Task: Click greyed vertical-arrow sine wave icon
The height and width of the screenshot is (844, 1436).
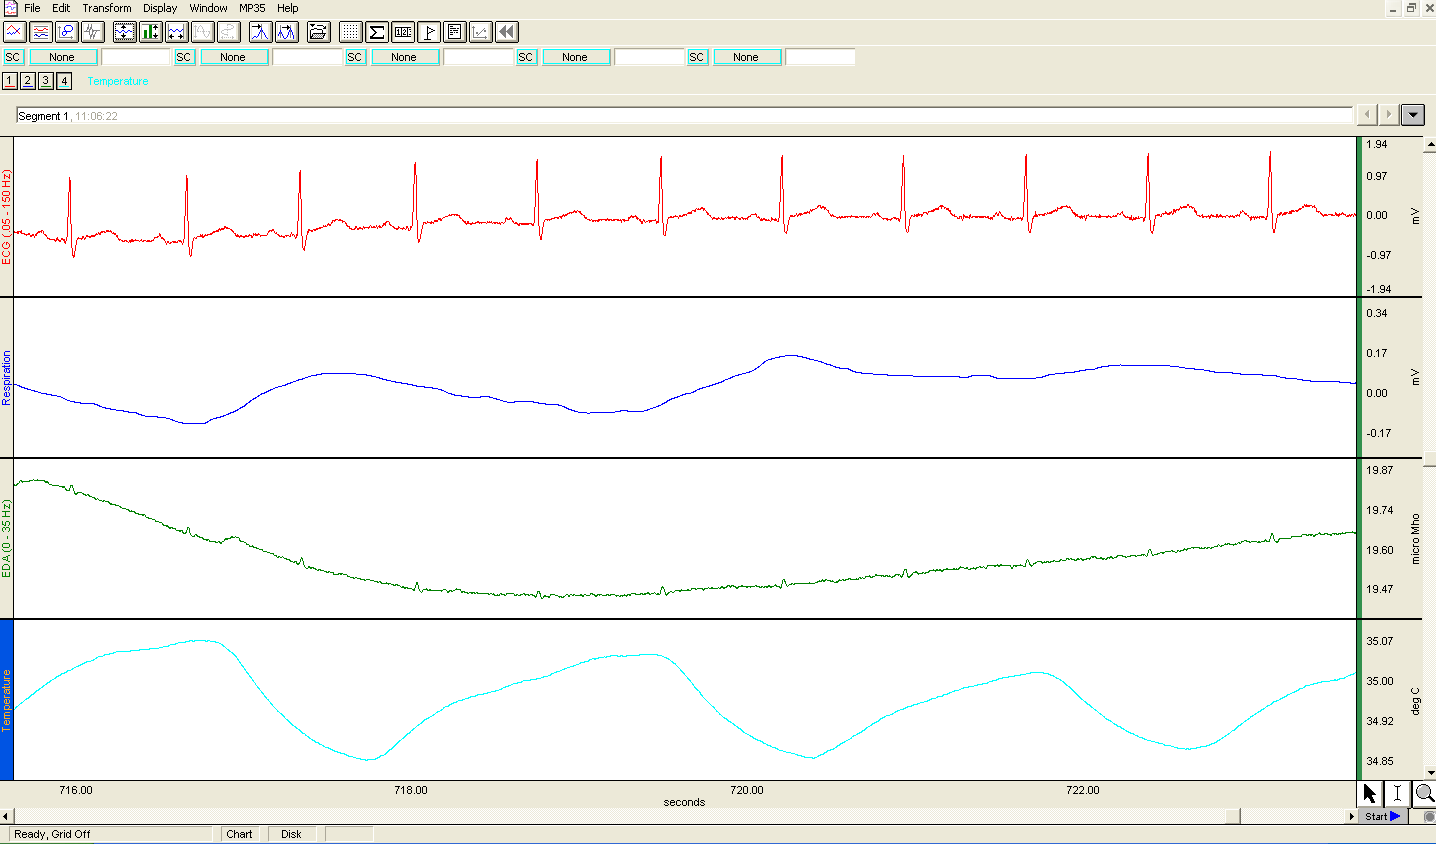Action: [x=202, y=32]
